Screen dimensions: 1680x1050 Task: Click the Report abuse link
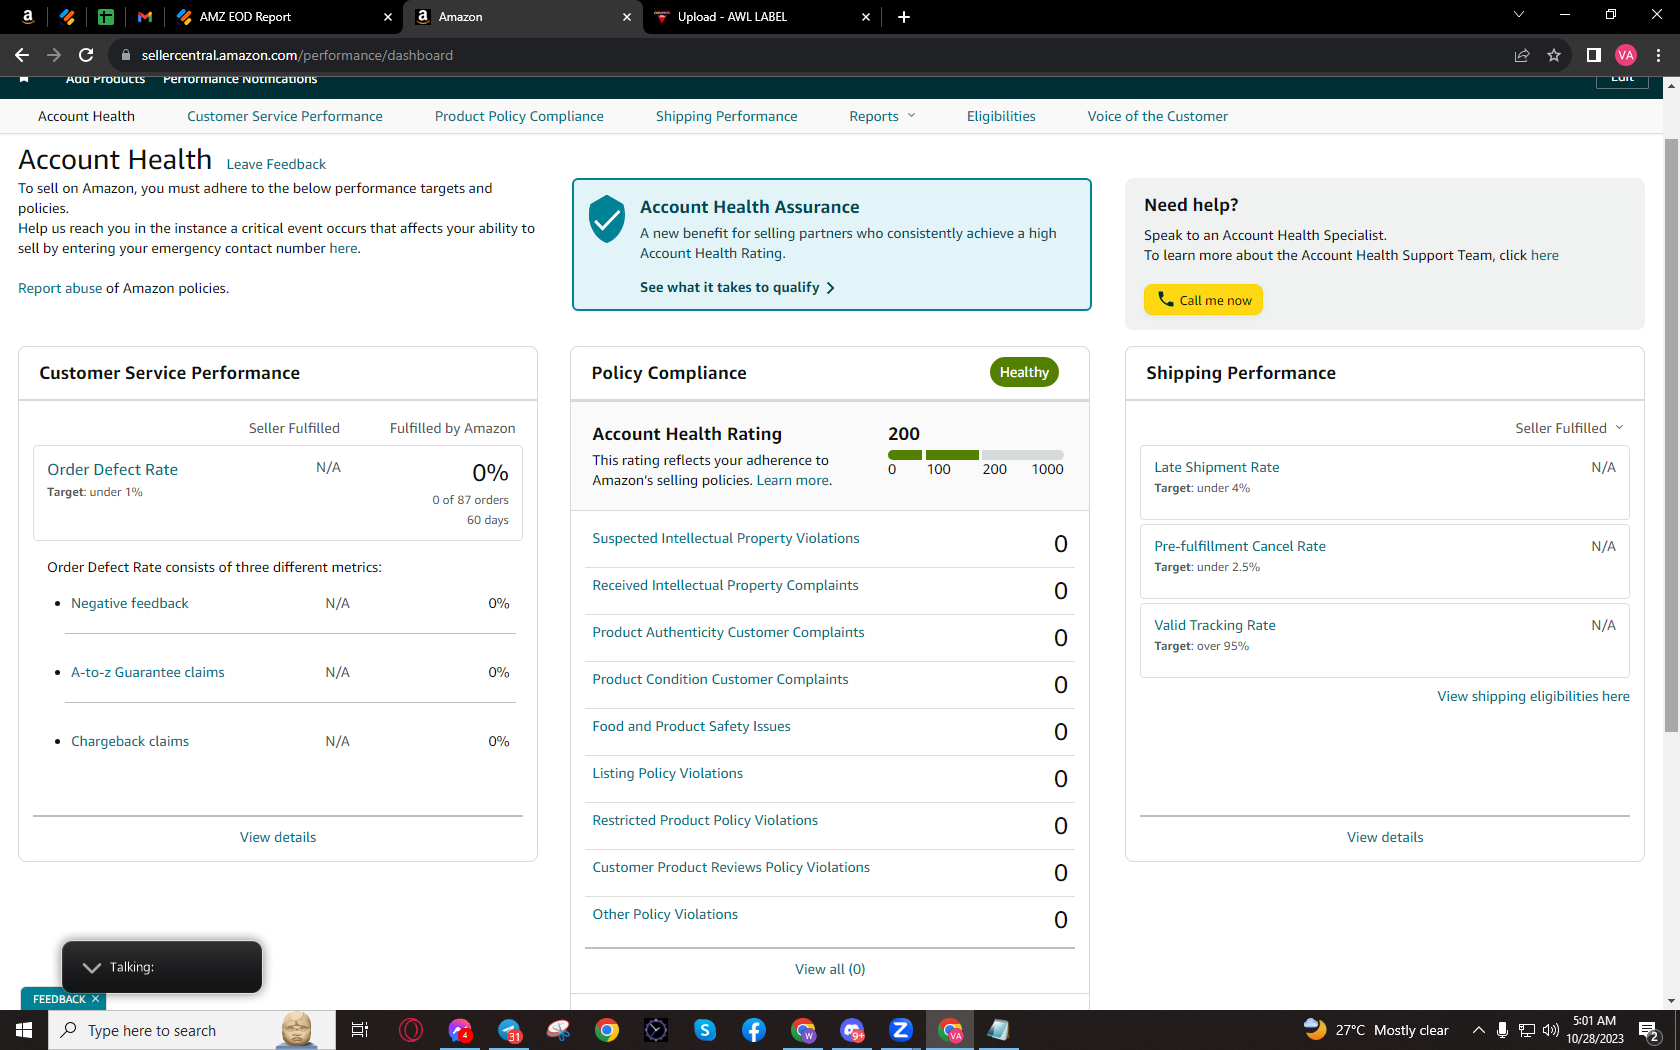60,288
